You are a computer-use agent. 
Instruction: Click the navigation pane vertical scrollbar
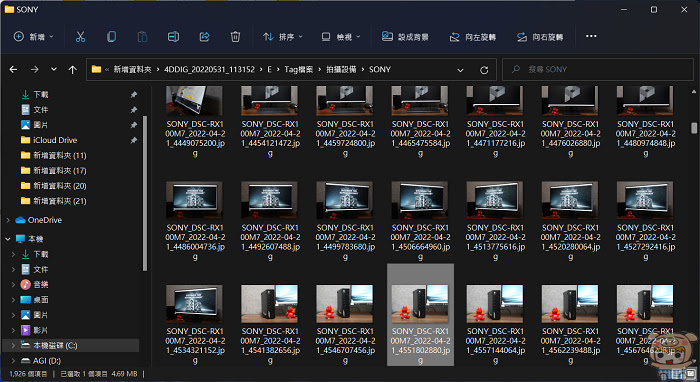145,193
